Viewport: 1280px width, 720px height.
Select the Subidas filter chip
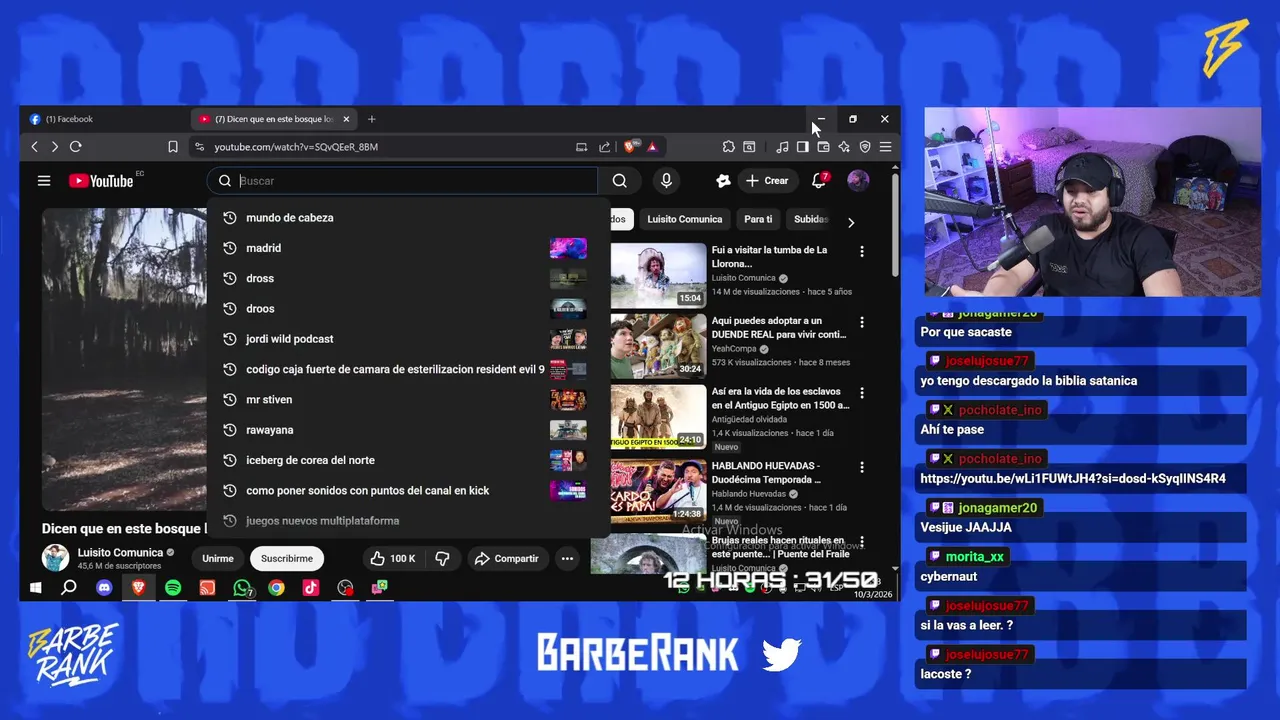[811, 219]
